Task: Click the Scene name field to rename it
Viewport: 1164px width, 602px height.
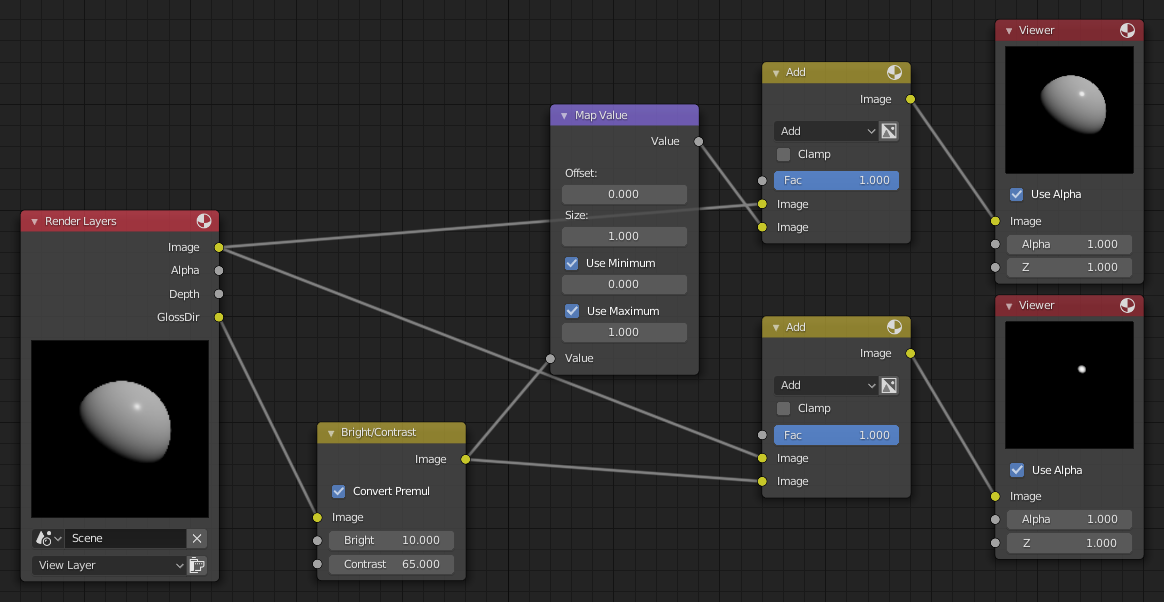Action: [125, 538]
